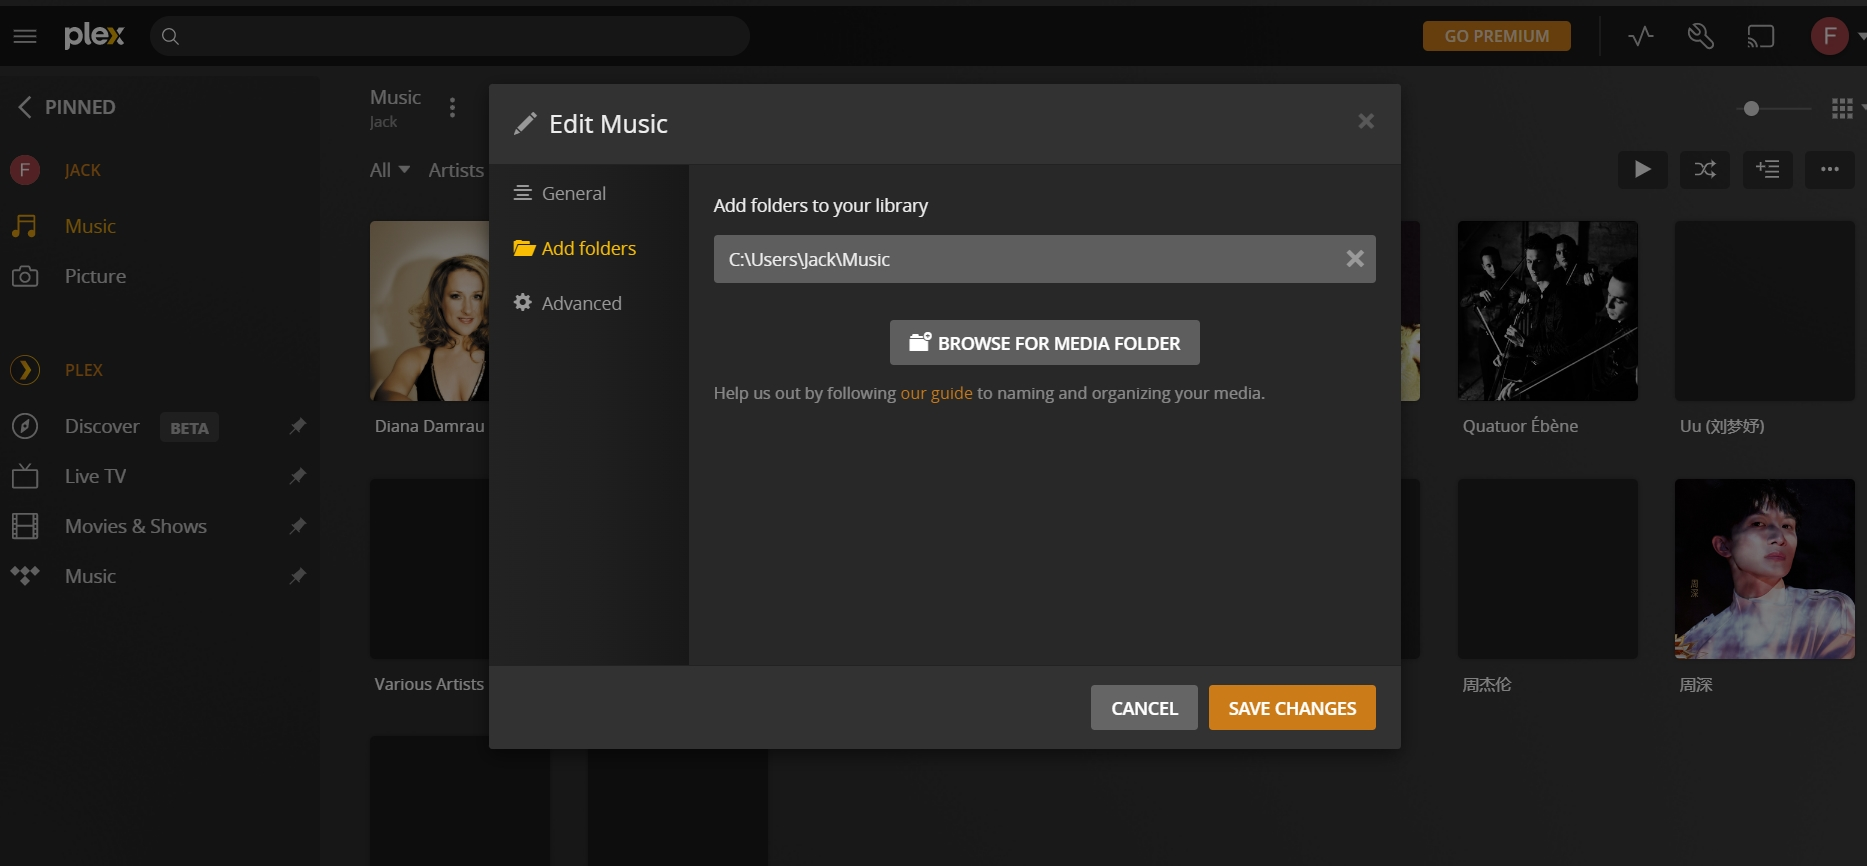Click Save Changes
Viewport: 1867px width, 866px height.
point(1292,708)
